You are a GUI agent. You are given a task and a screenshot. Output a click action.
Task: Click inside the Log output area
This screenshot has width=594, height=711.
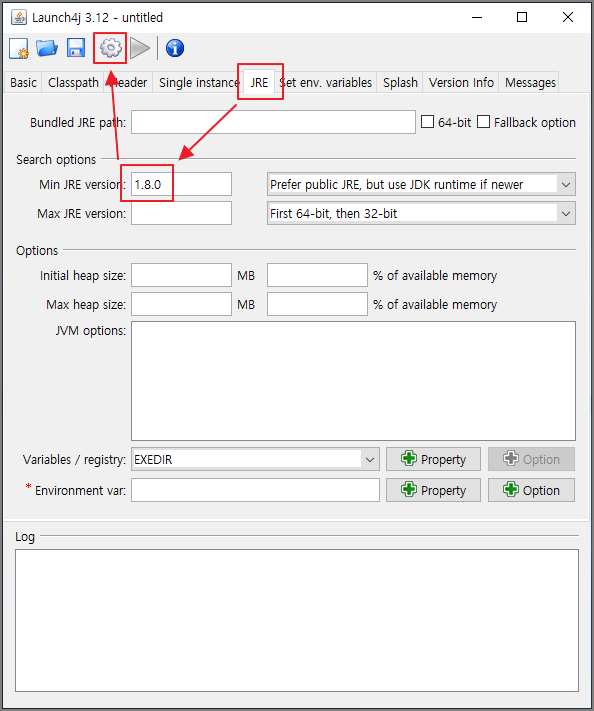point(297,620)
